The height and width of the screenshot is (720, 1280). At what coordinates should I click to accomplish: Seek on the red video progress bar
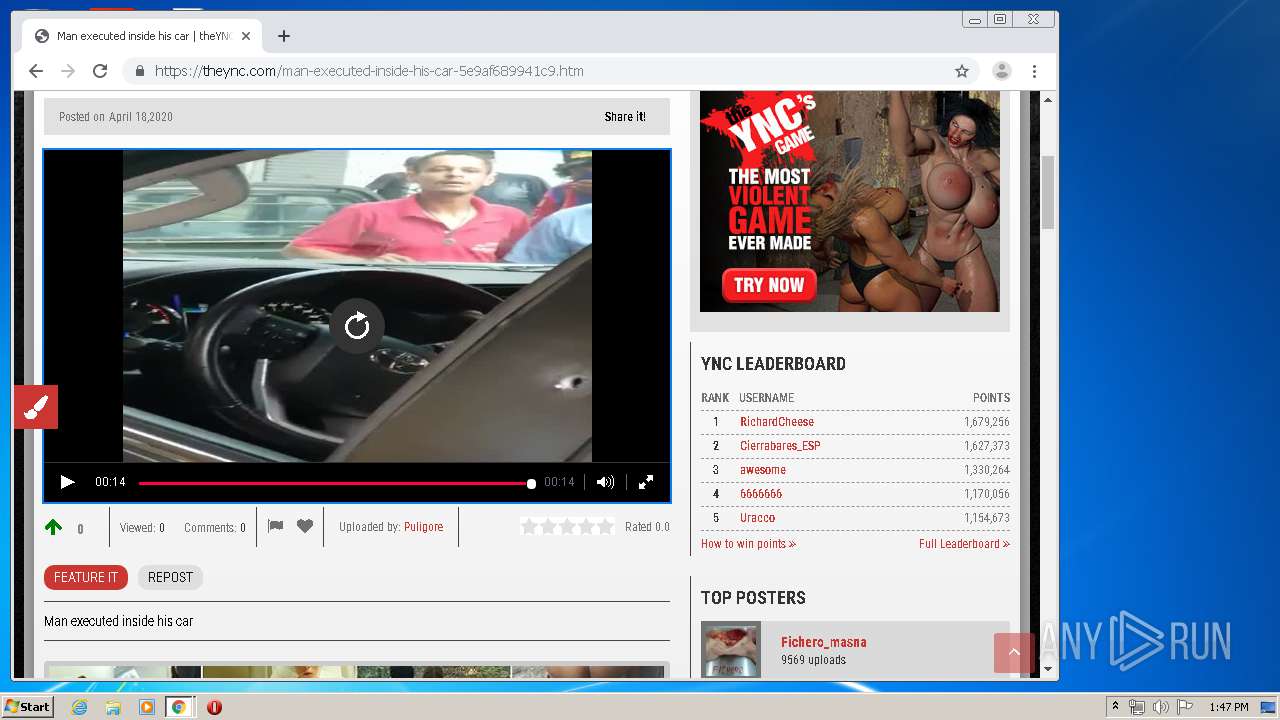[335, 483]
